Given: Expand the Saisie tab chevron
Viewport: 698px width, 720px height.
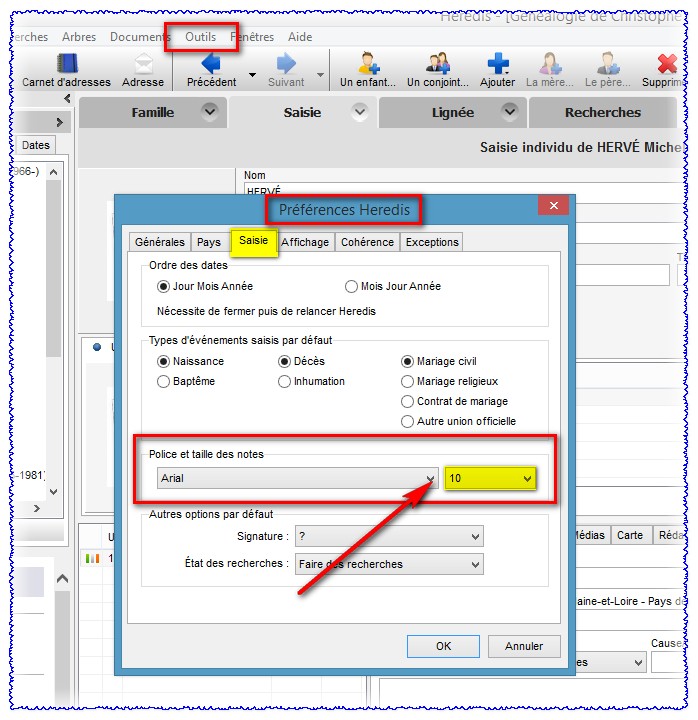Looking at the screenshot, I should pyautogui.click(x=360, y=112).
